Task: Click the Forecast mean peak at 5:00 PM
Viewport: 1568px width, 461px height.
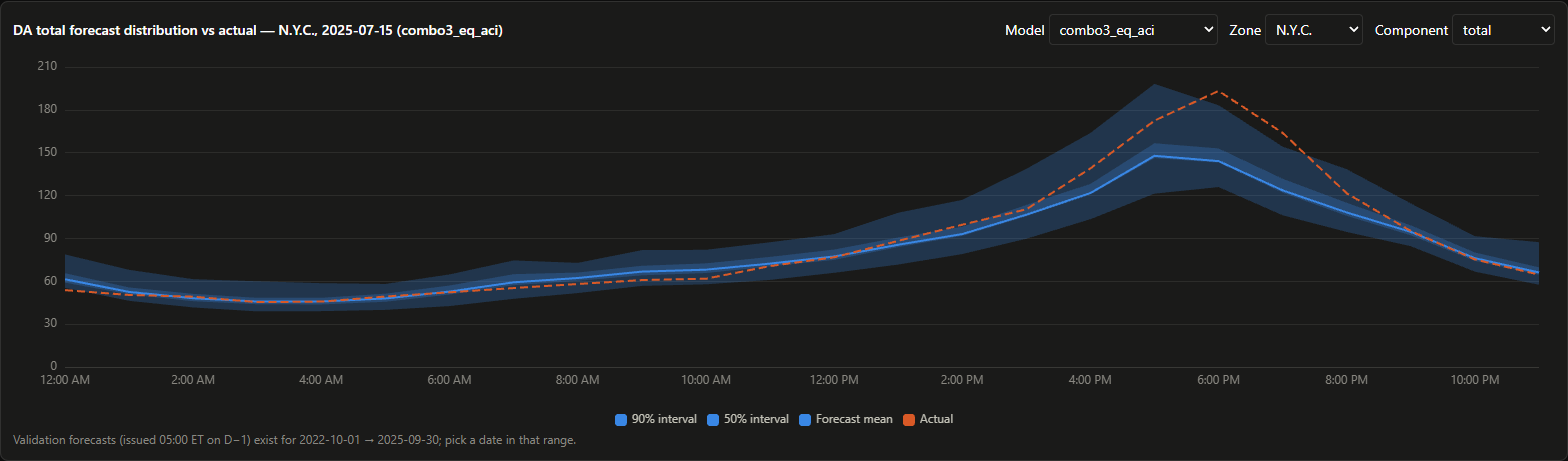Action: pyautogui.click(x=1154, y=156)
